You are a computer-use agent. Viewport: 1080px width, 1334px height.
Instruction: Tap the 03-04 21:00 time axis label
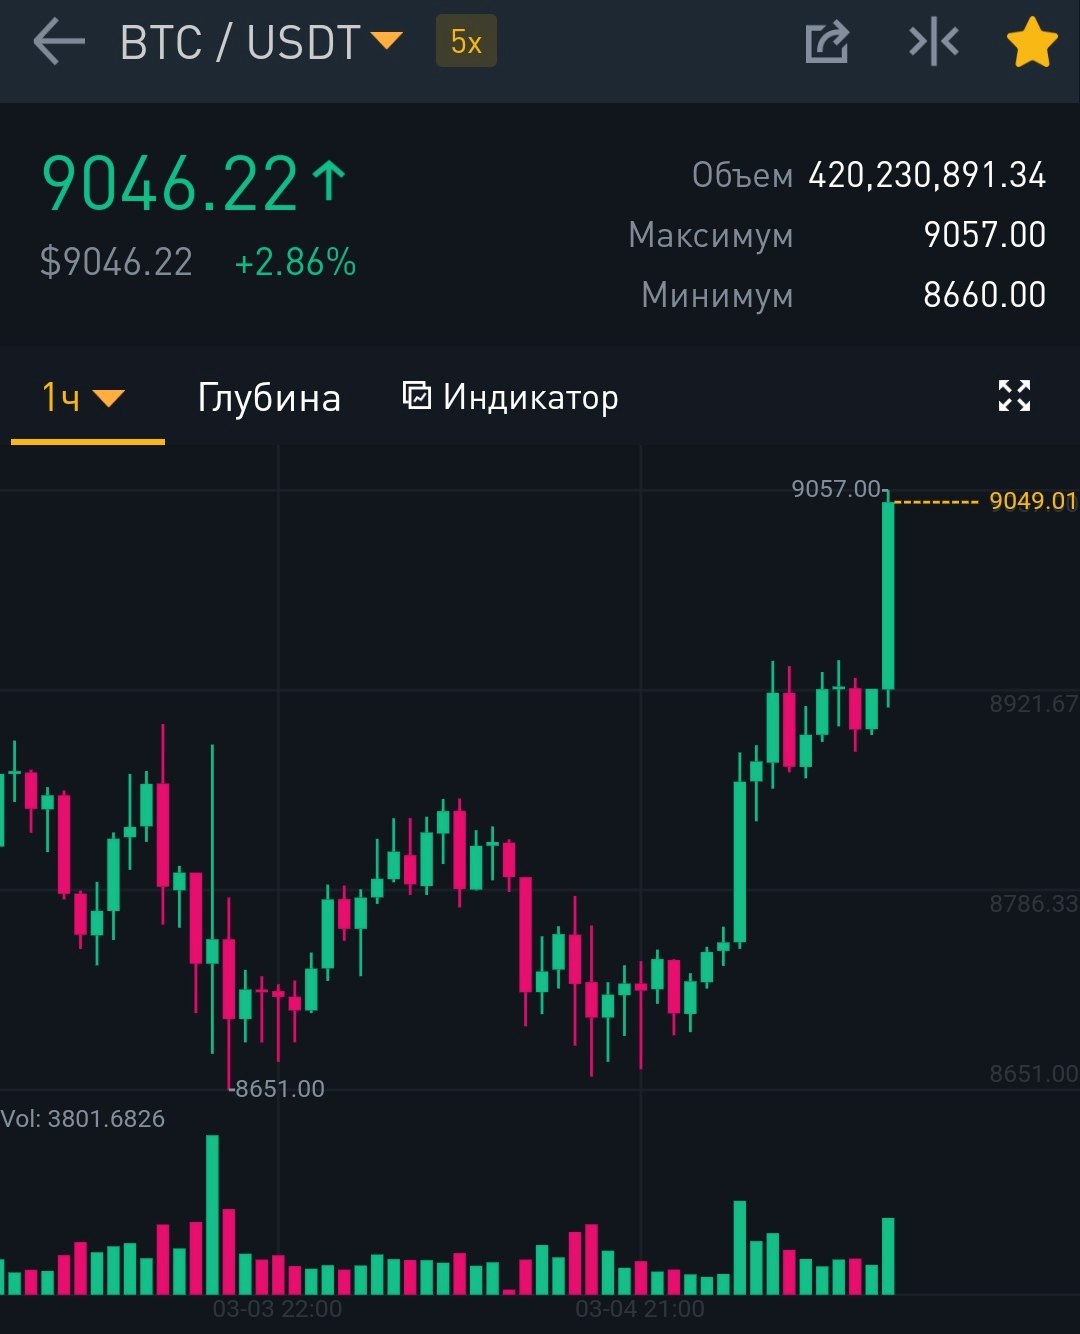tap(640, 1309)
